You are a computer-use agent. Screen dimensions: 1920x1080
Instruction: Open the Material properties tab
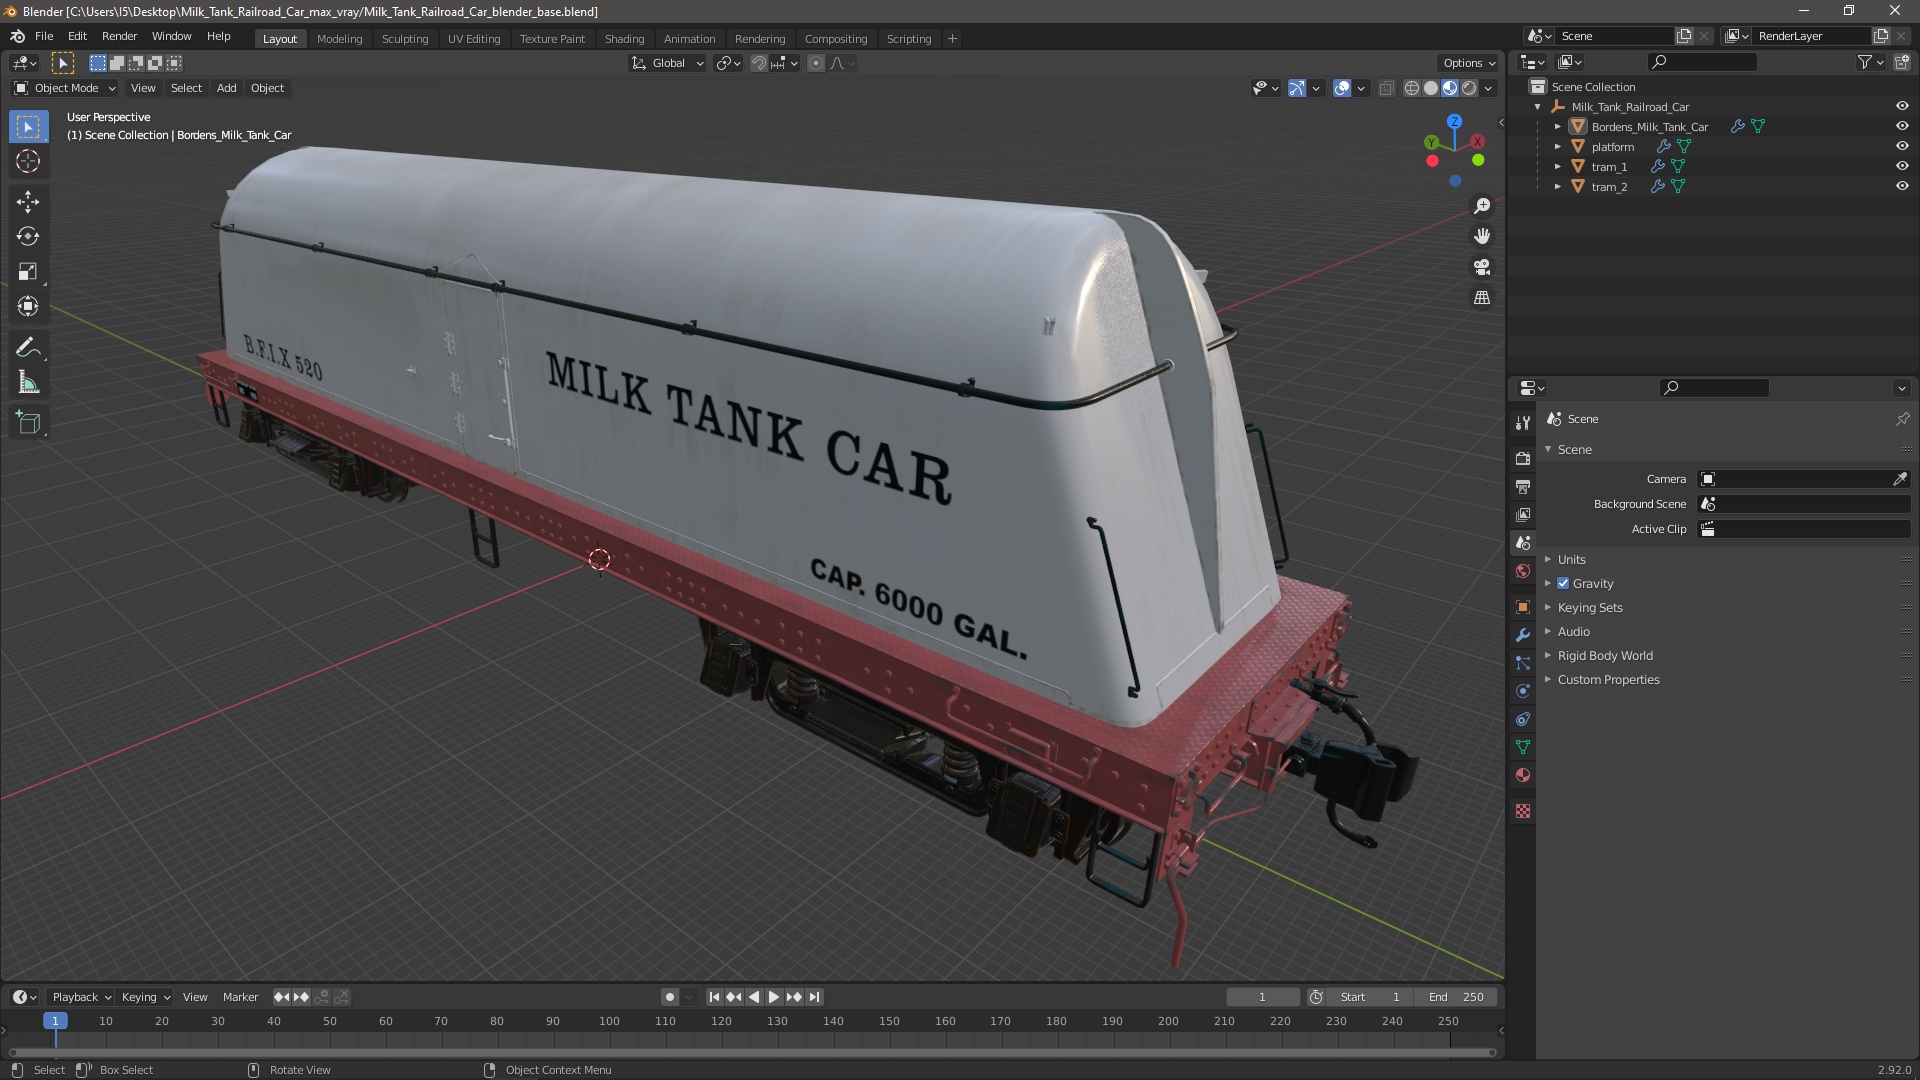pyautogui.click(x=1523, y=775)
